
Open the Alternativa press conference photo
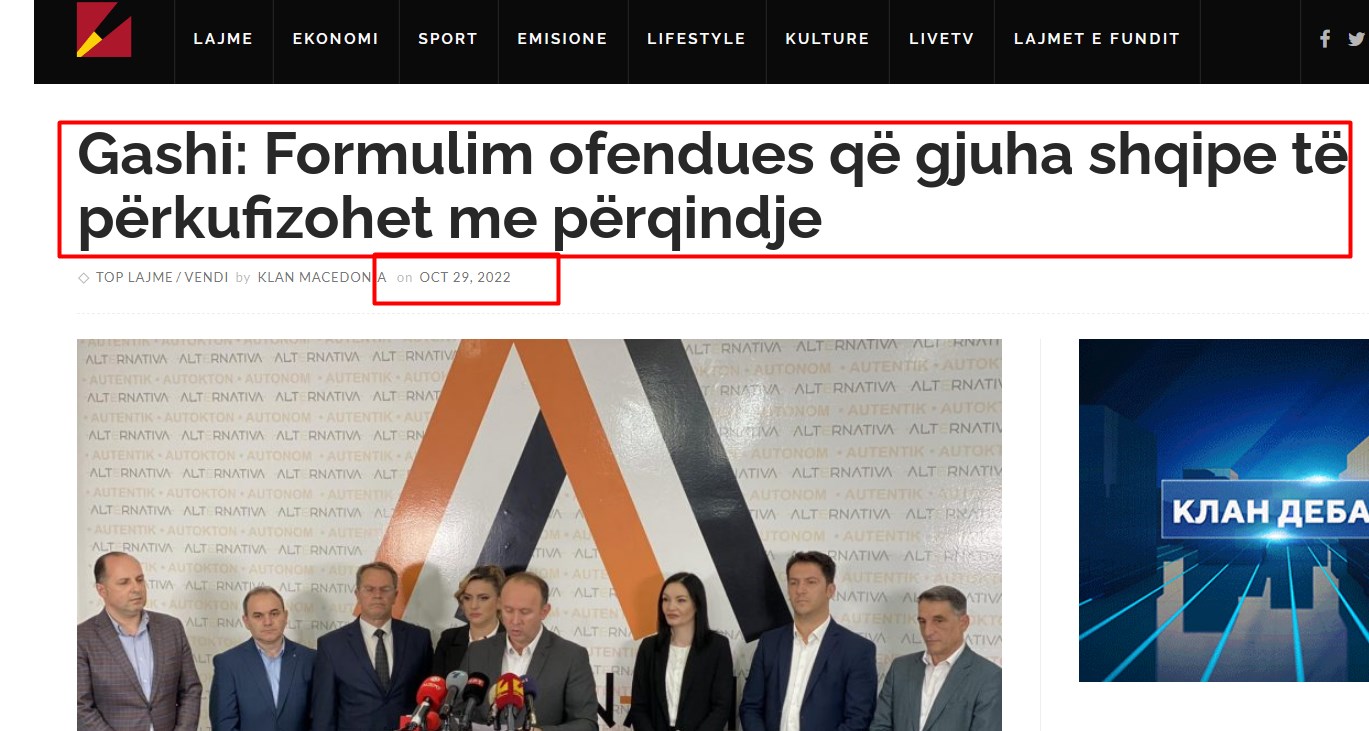(x=539, y=535)
